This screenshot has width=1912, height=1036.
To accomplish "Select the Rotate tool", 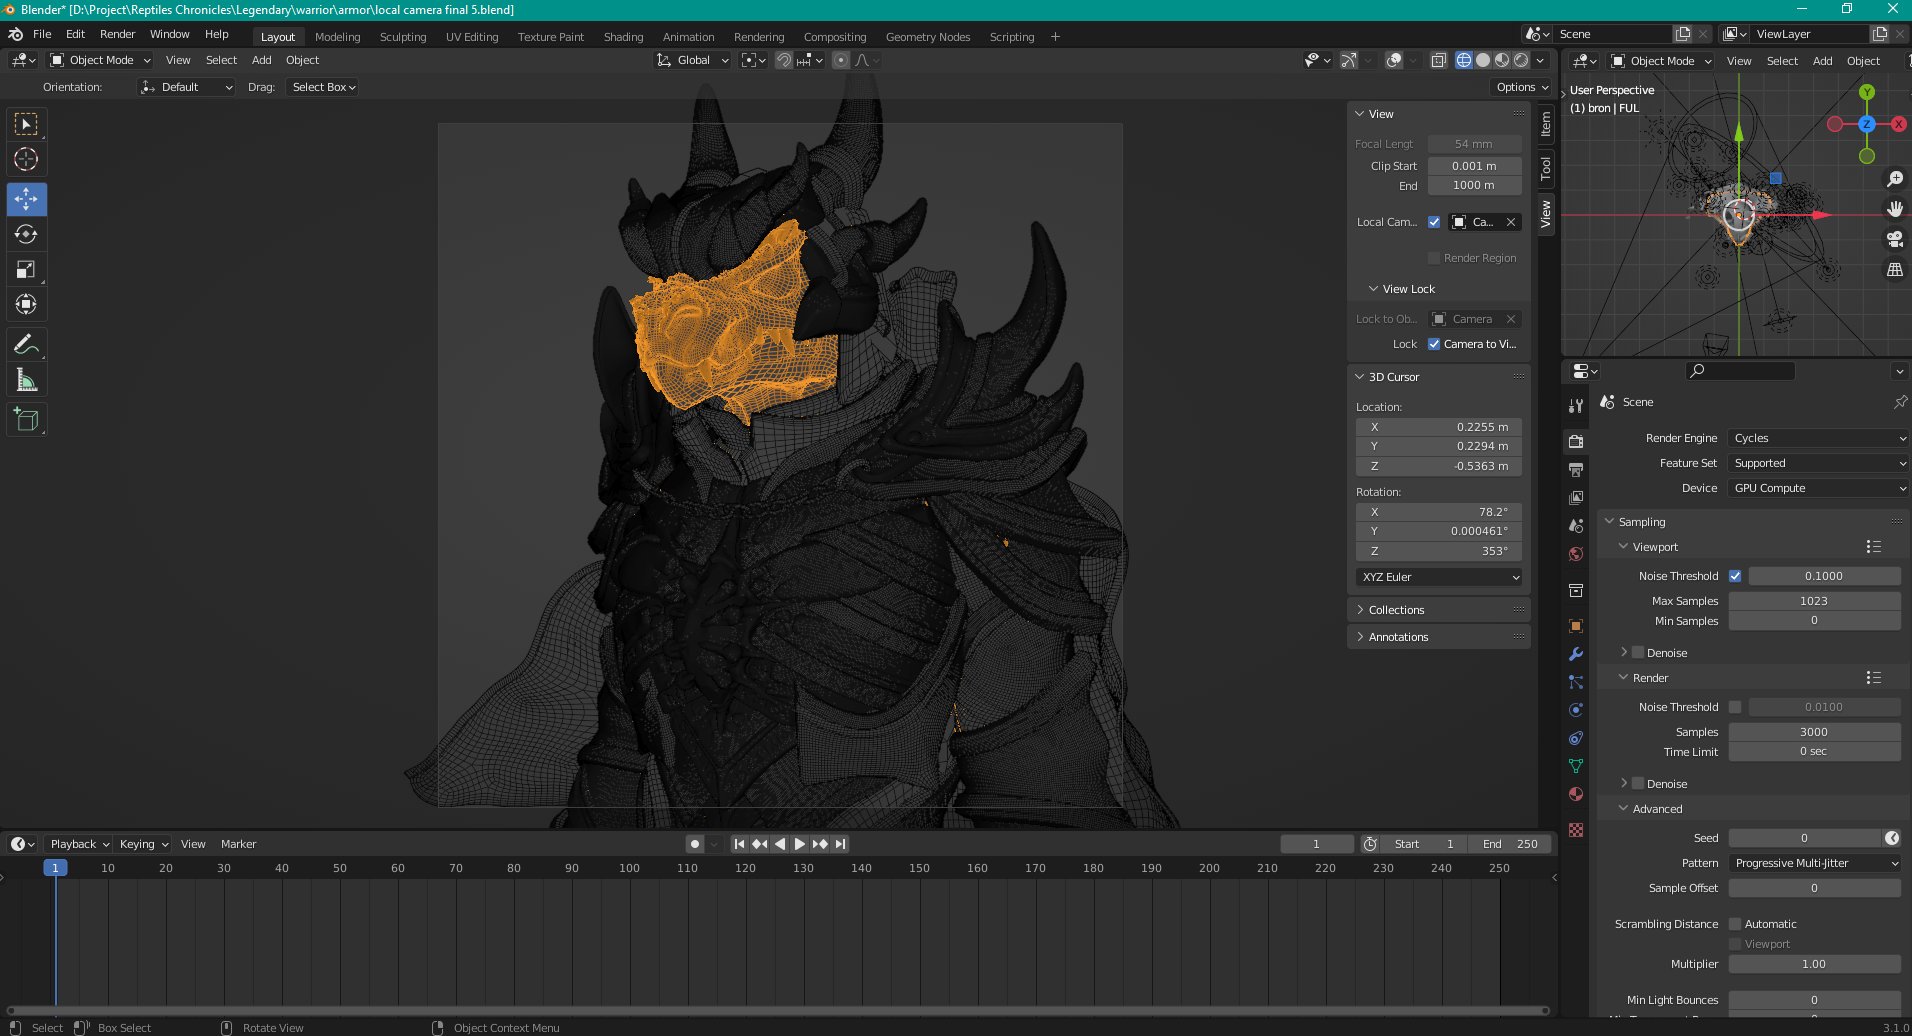I will click(x=26, y=234).
